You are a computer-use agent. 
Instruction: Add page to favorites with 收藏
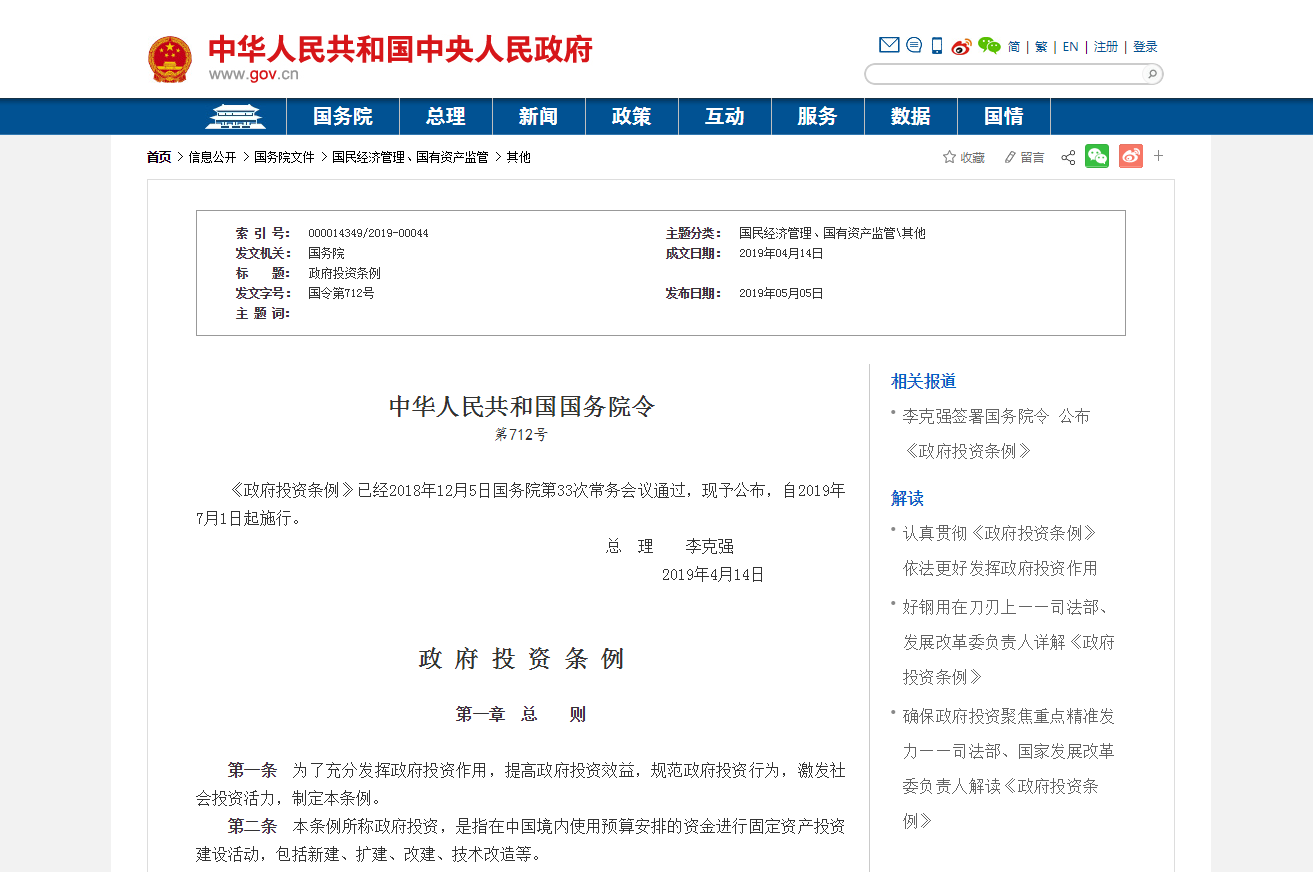coord(964,157)
